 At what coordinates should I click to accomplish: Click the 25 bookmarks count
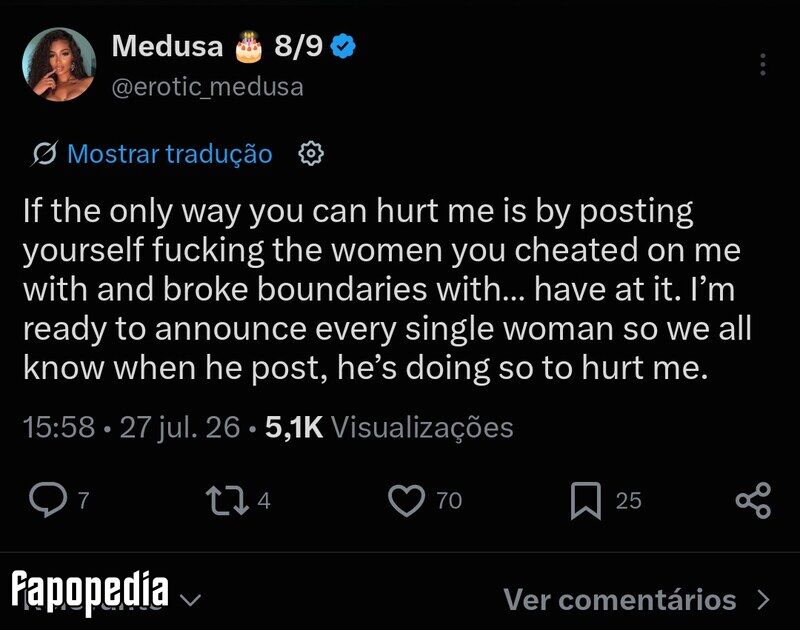pyautogui.click(x=628, y=500)
